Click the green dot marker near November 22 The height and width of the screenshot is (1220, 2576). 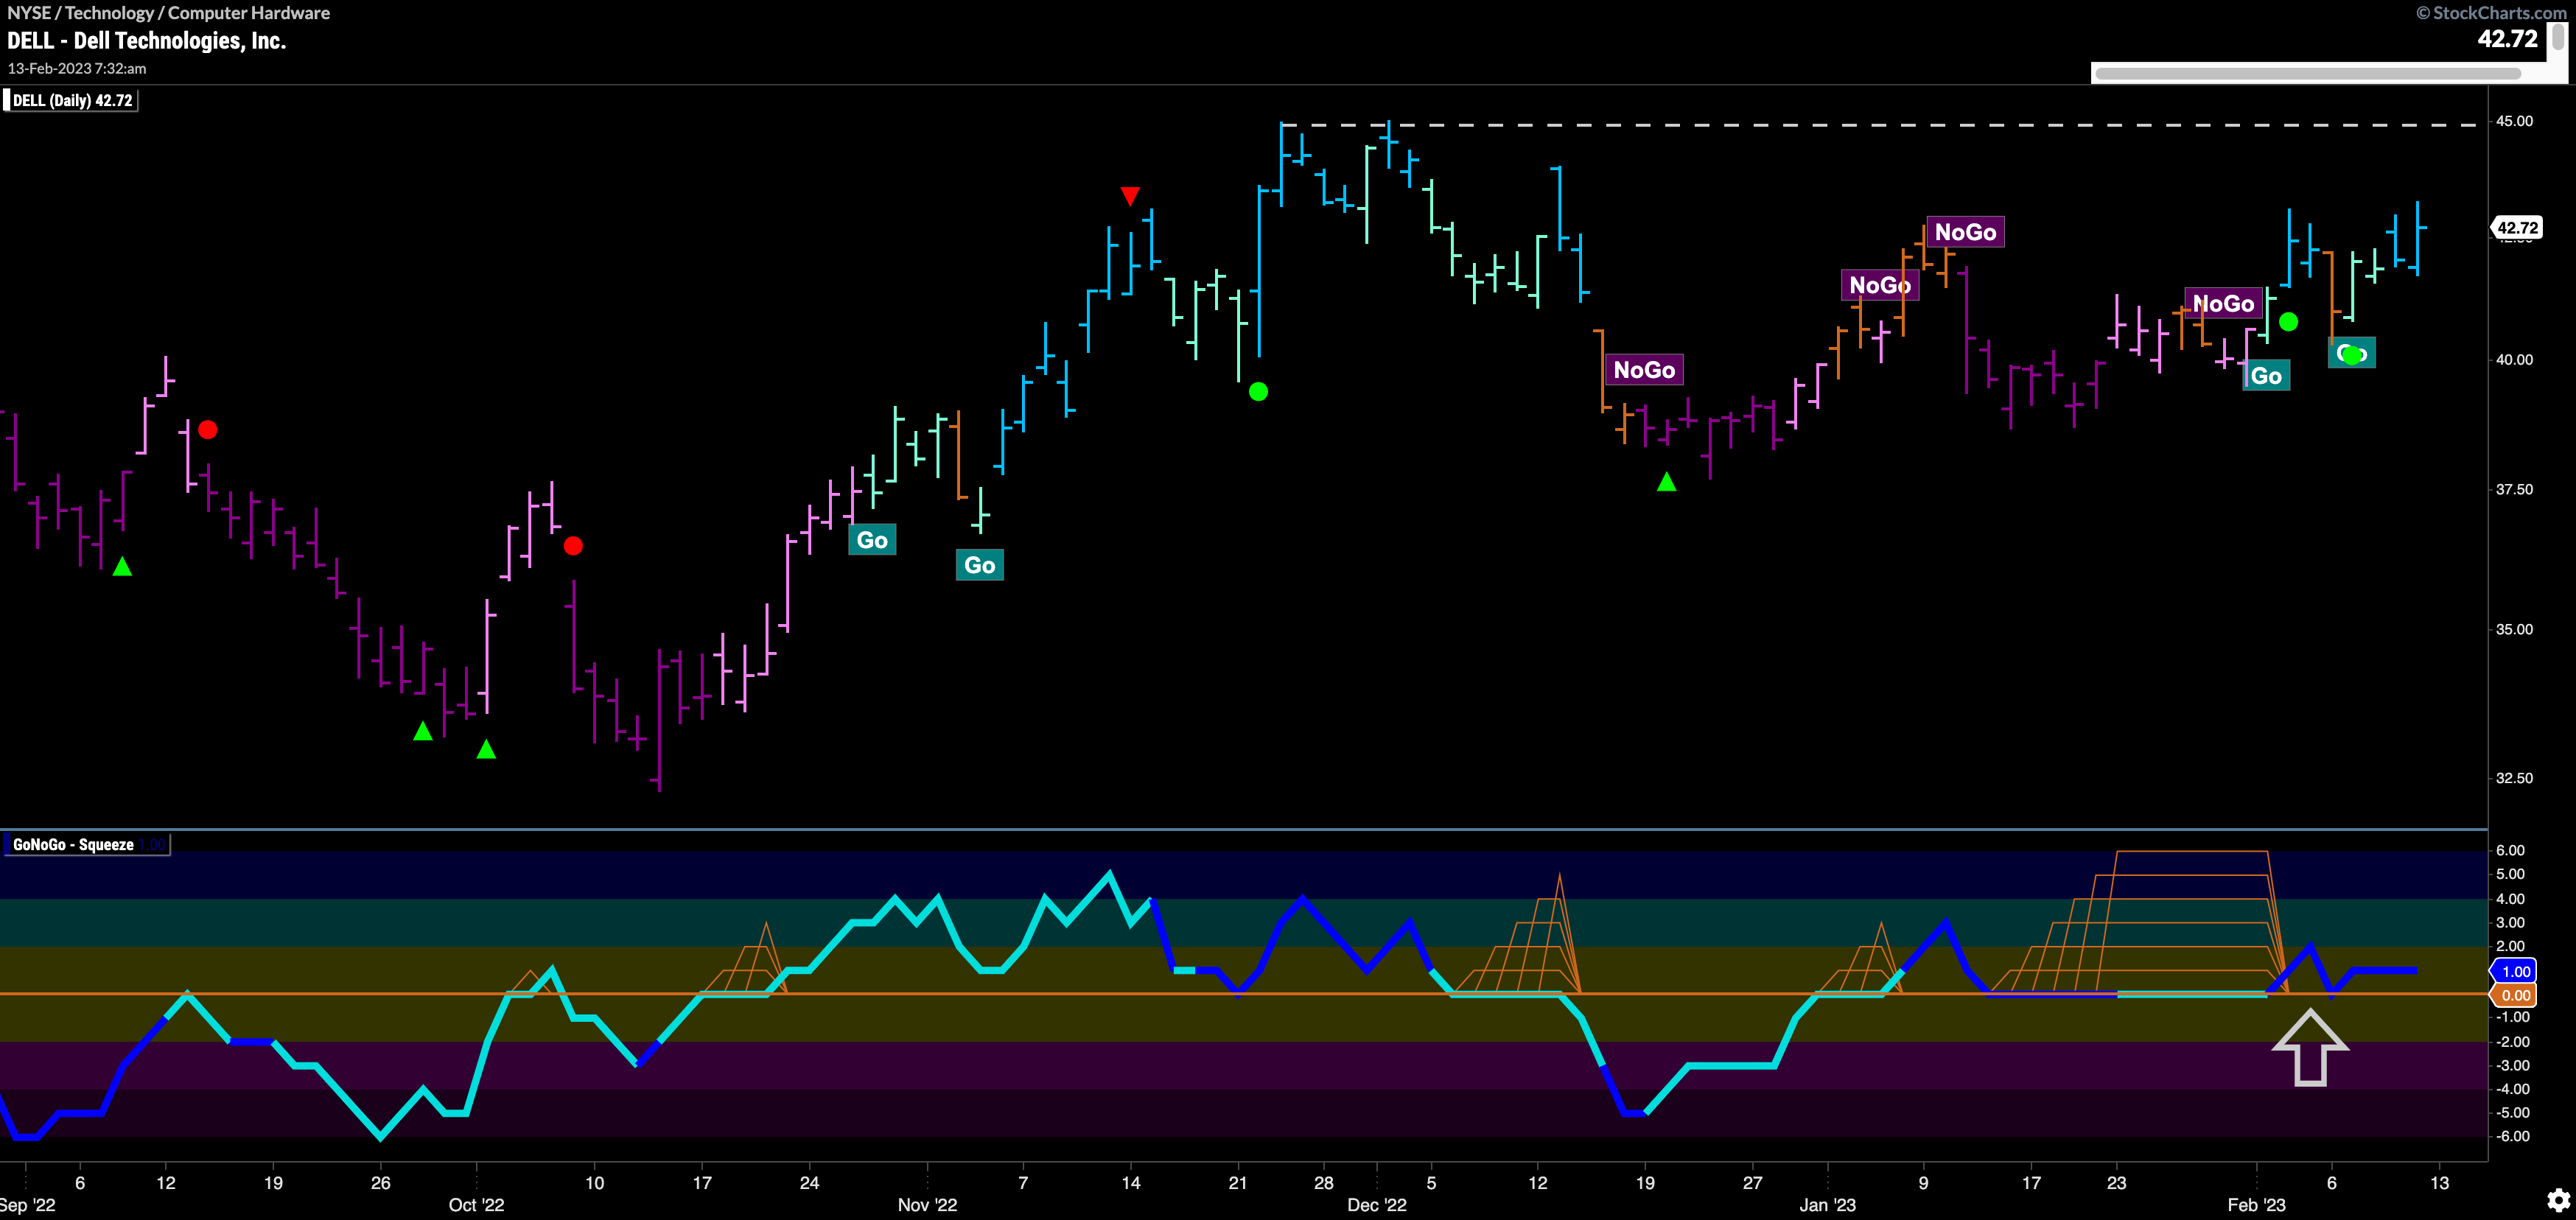(x=1259, y=392)
